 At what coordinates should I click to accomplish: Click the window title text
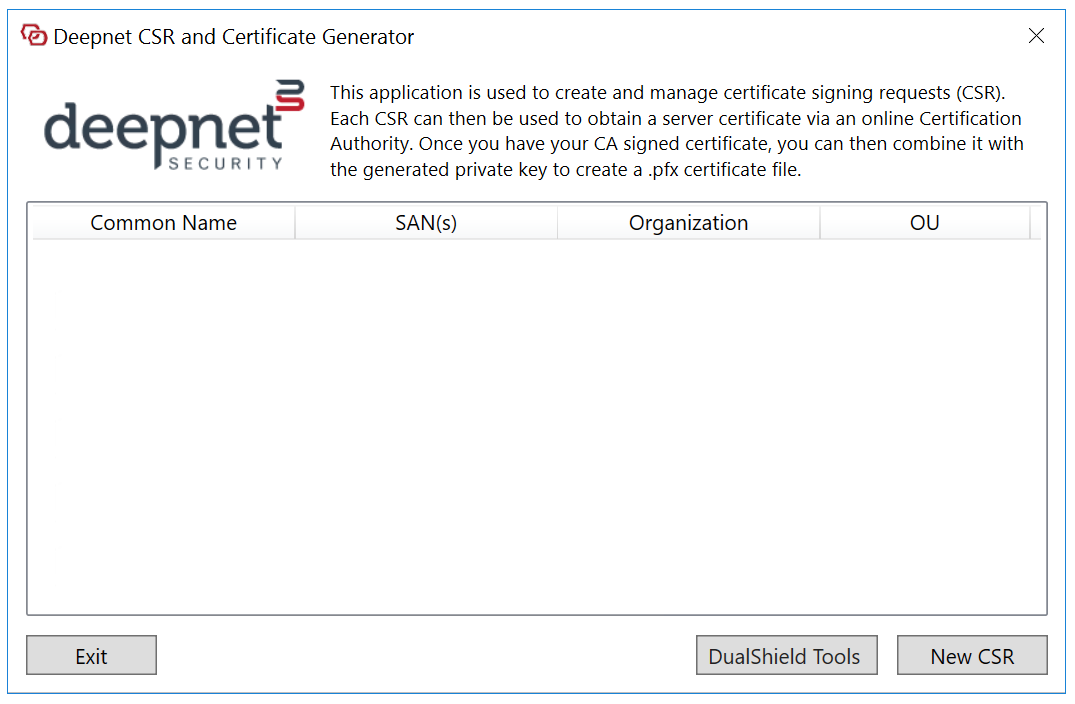(234, 37)
